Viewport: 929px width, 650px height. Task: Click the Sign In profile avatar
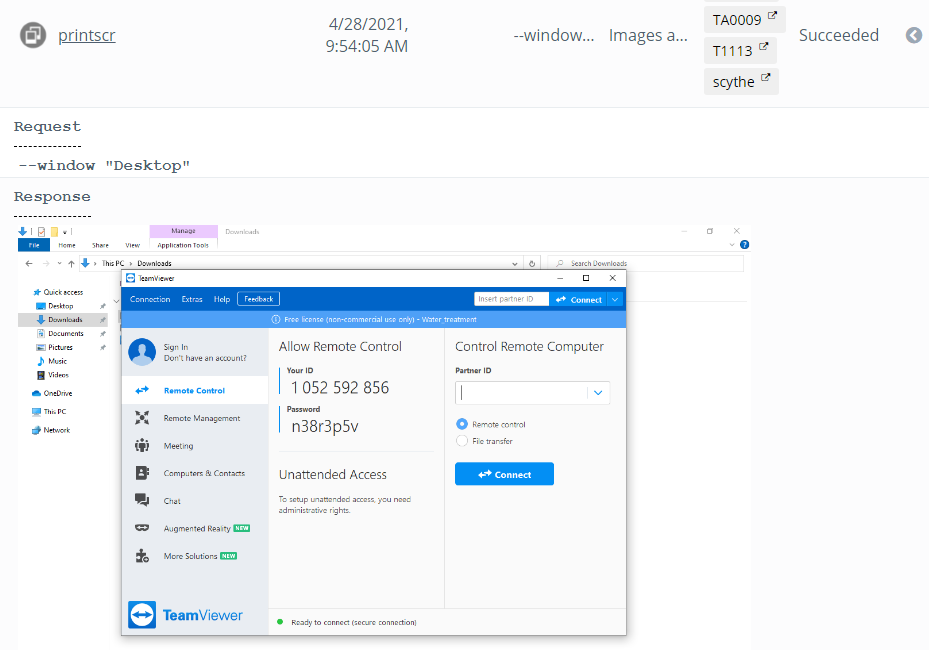142,352
